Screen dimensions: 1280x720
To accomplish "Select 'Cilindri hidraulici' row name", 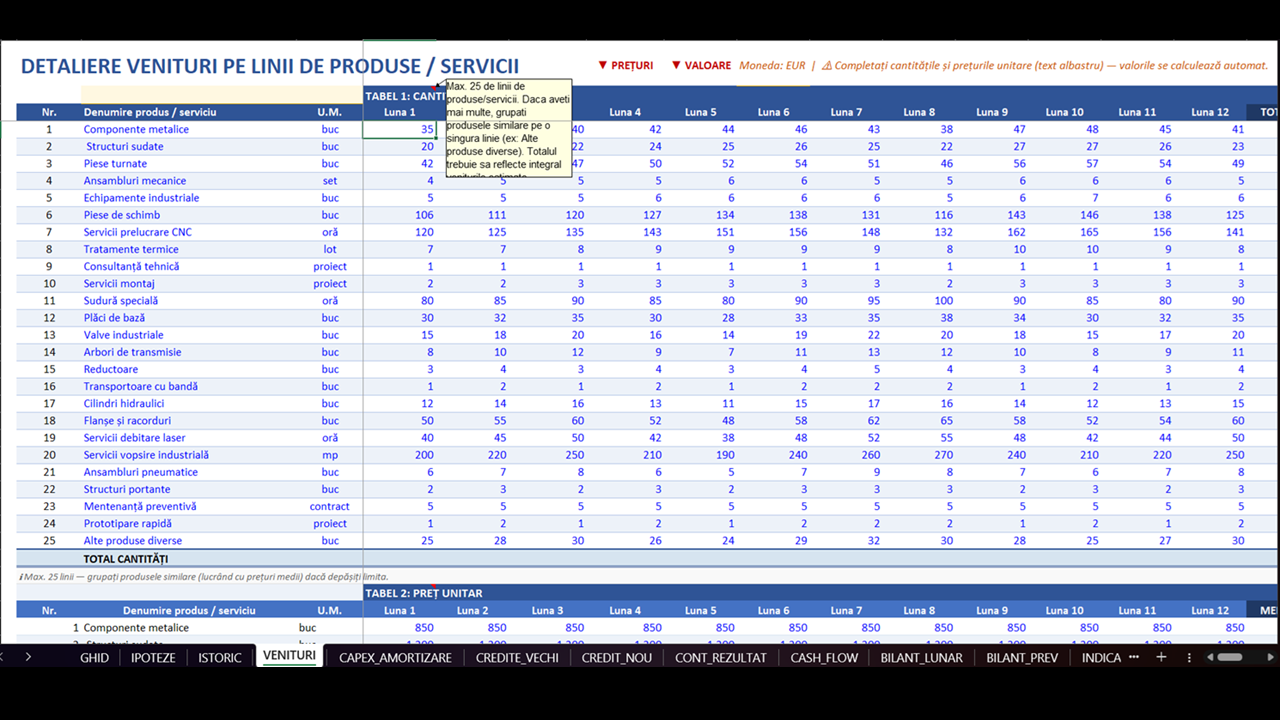I will point(124,403).
